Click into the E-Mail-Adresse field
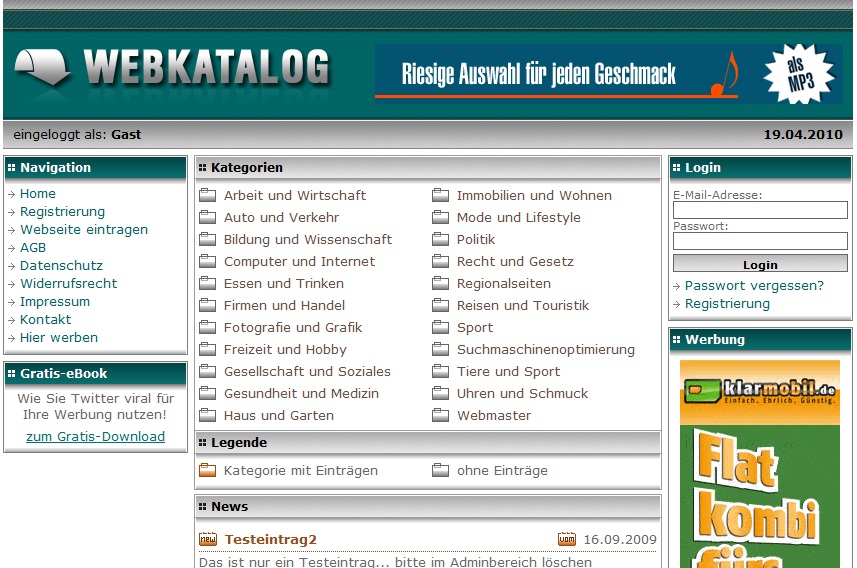 (760, 211)
